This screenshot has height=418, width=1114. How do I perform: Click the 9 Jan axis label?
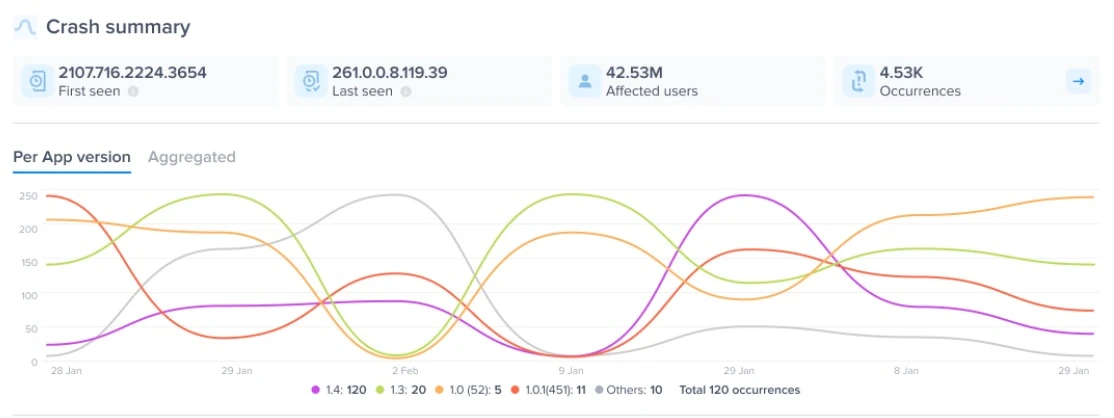[571, 371]
